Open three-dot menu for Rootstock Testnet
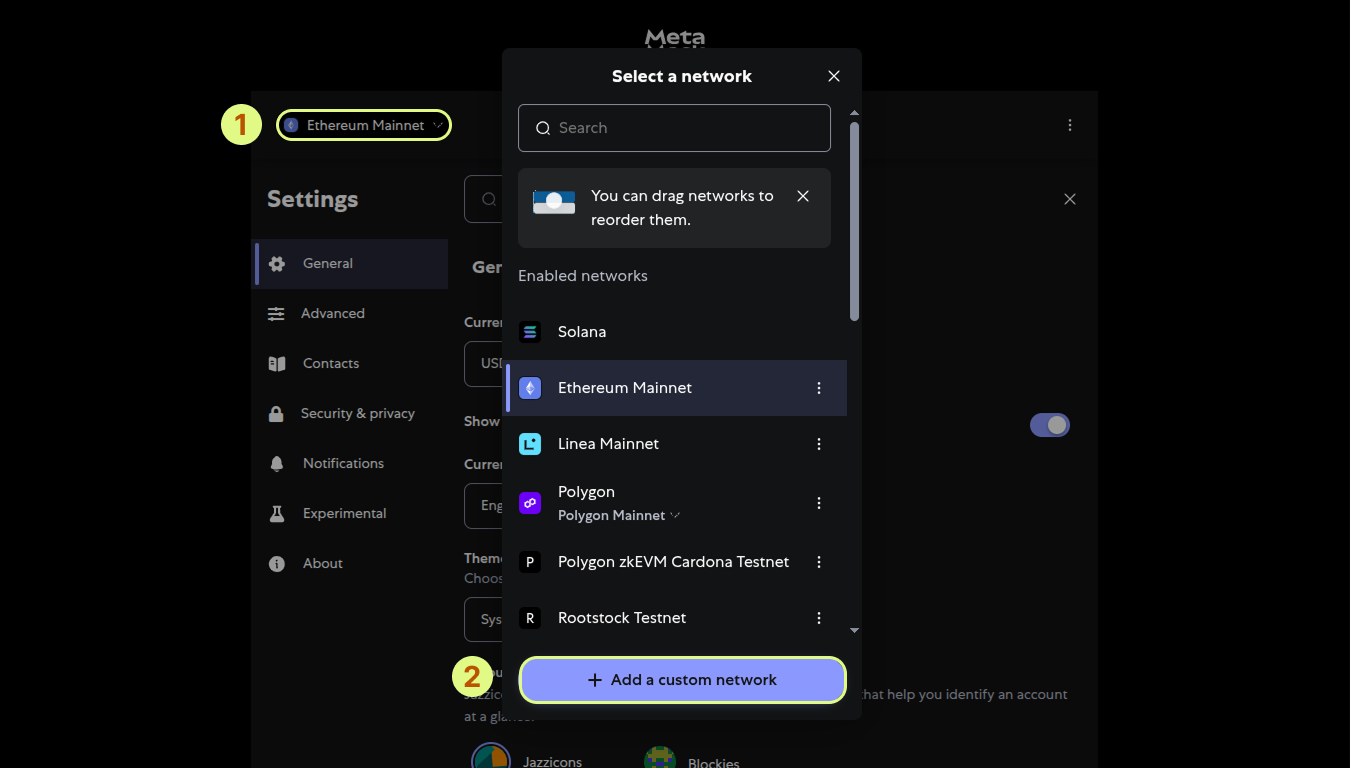The image size is (1350, 768). point(819,618)
